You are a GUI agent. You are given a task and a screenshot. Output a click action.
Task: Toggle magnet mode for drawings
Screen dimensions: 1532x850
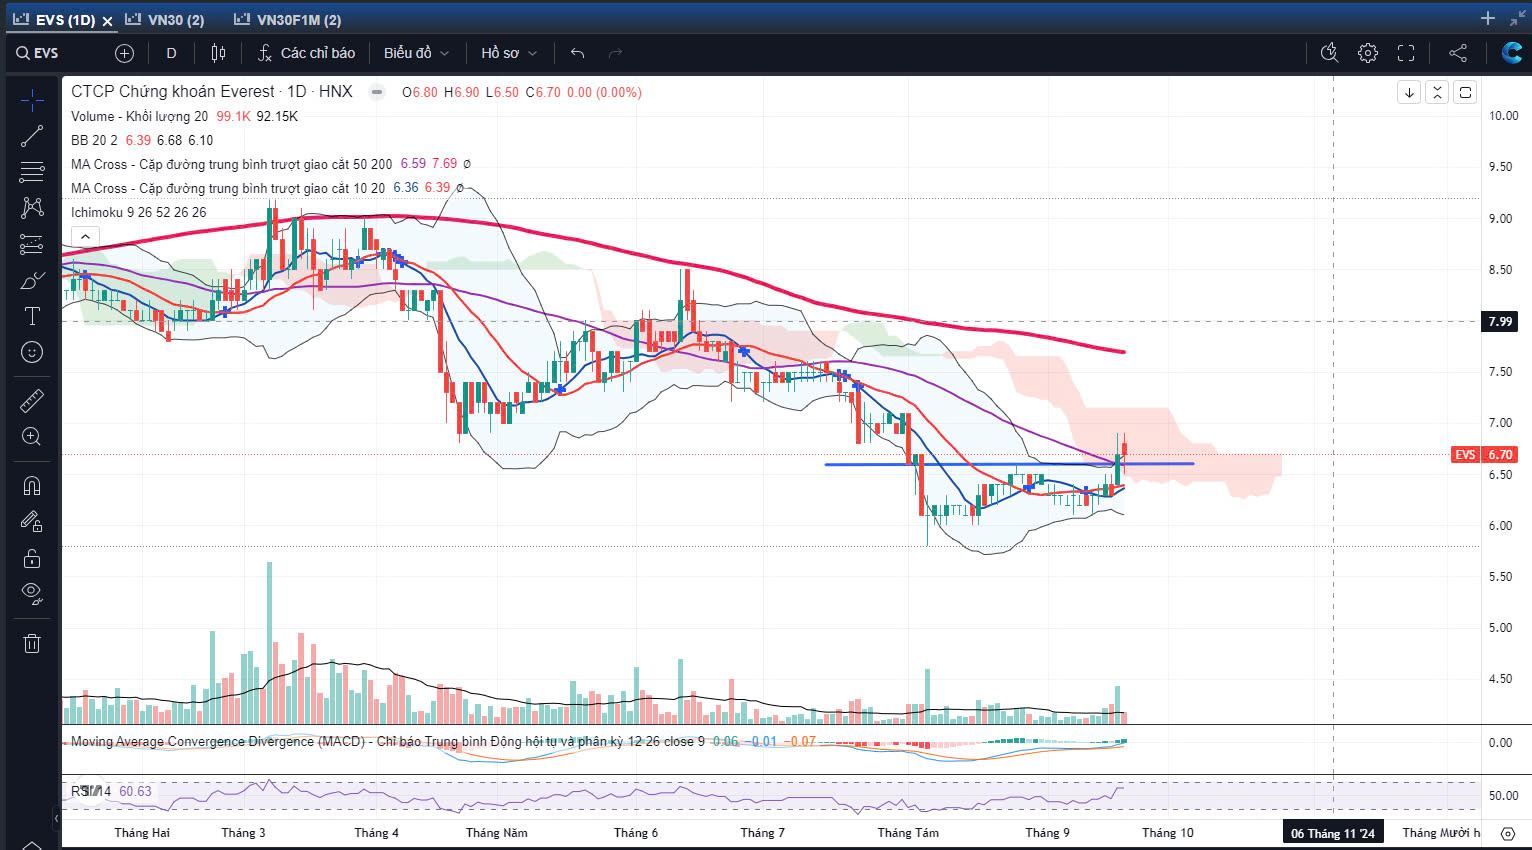pos(32,486)
